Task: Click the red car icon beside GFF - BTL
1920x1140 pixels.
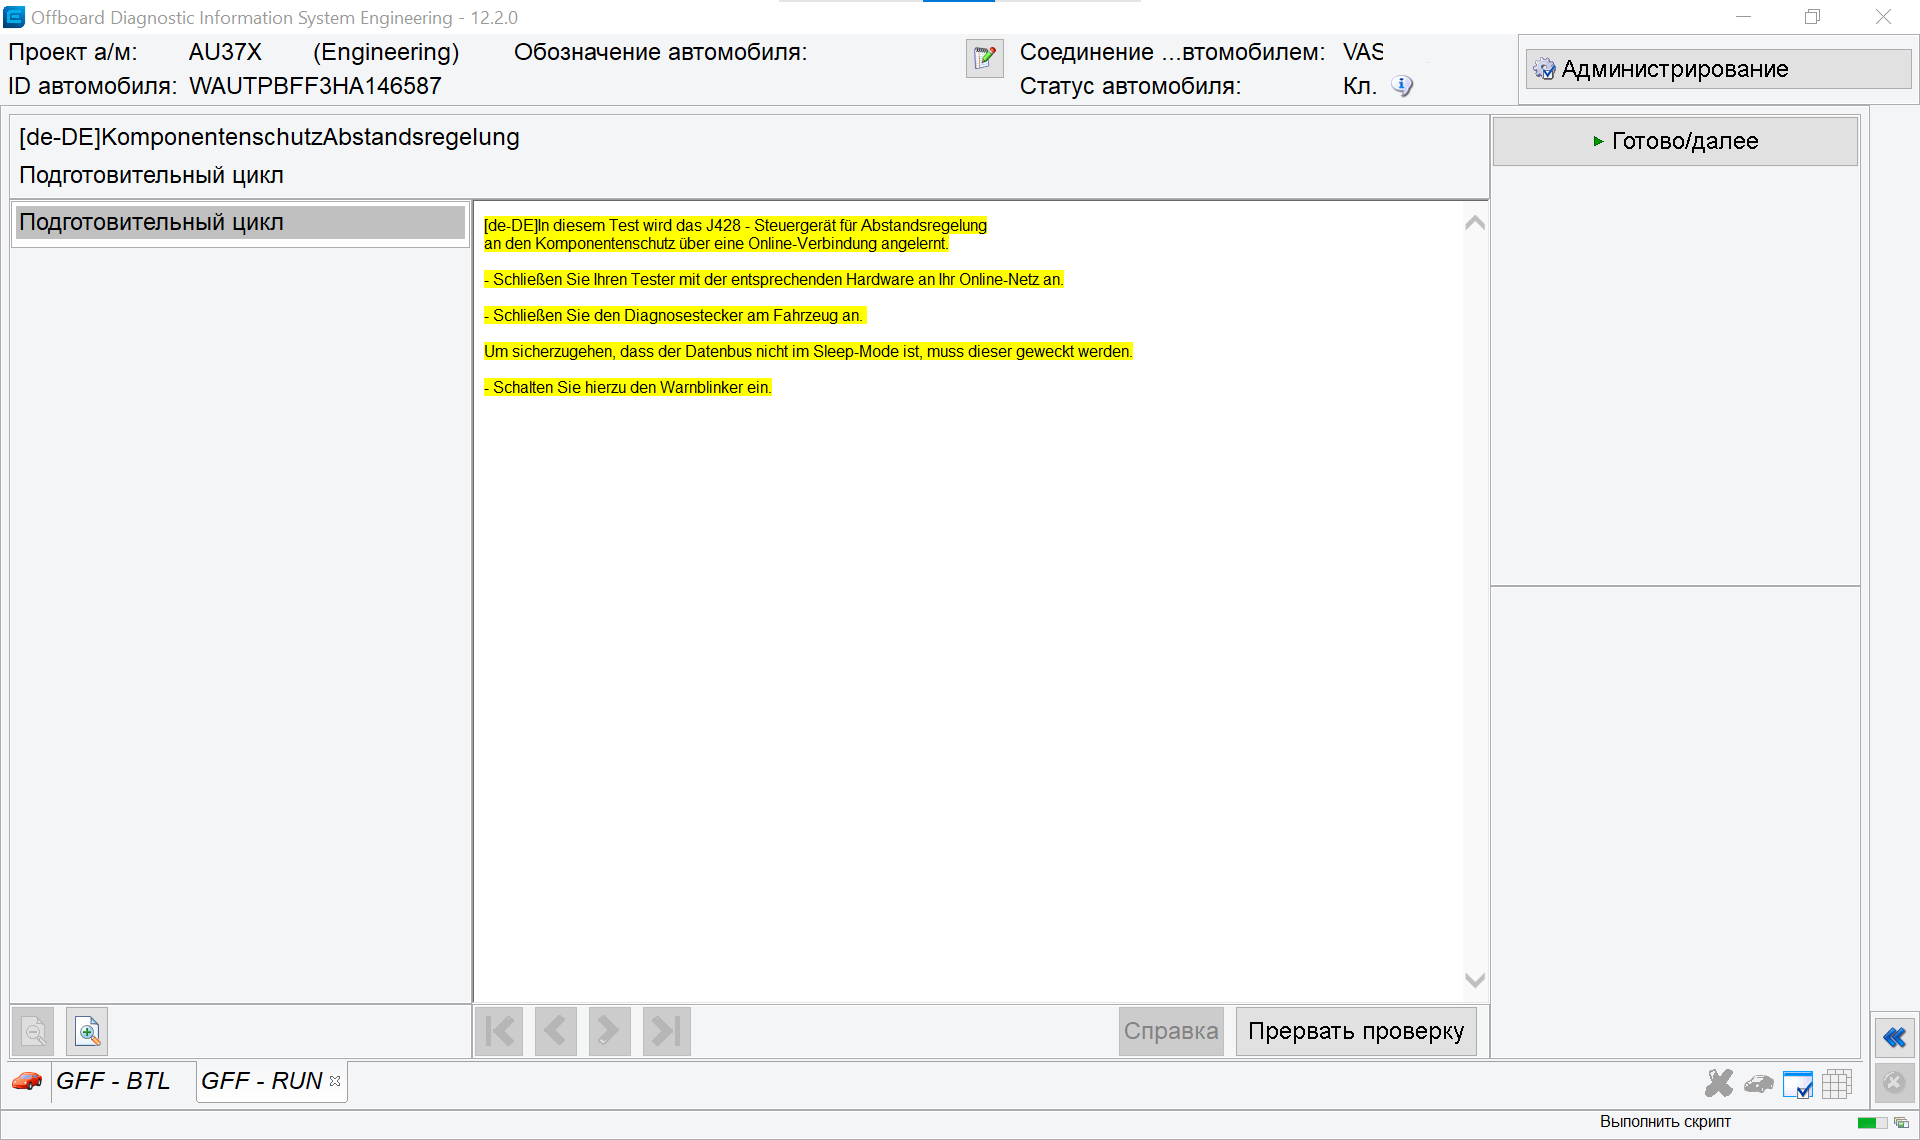Action: tap(27, 1081)
